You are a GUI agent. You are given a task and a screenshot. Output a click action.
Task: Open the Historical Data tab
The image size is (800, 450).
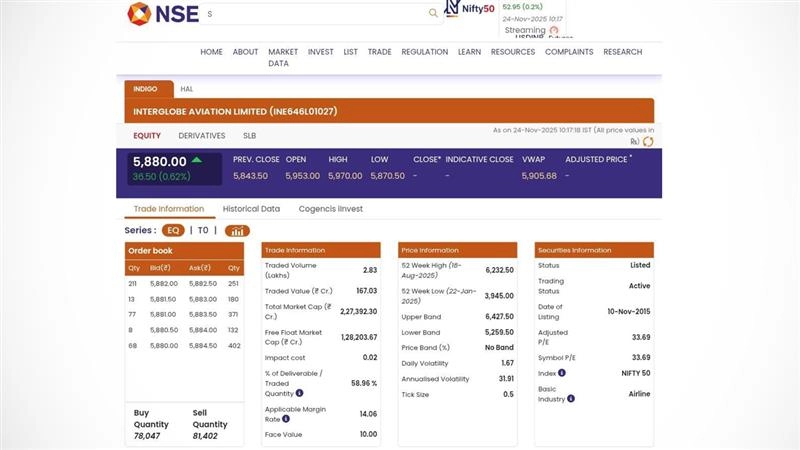251,209
